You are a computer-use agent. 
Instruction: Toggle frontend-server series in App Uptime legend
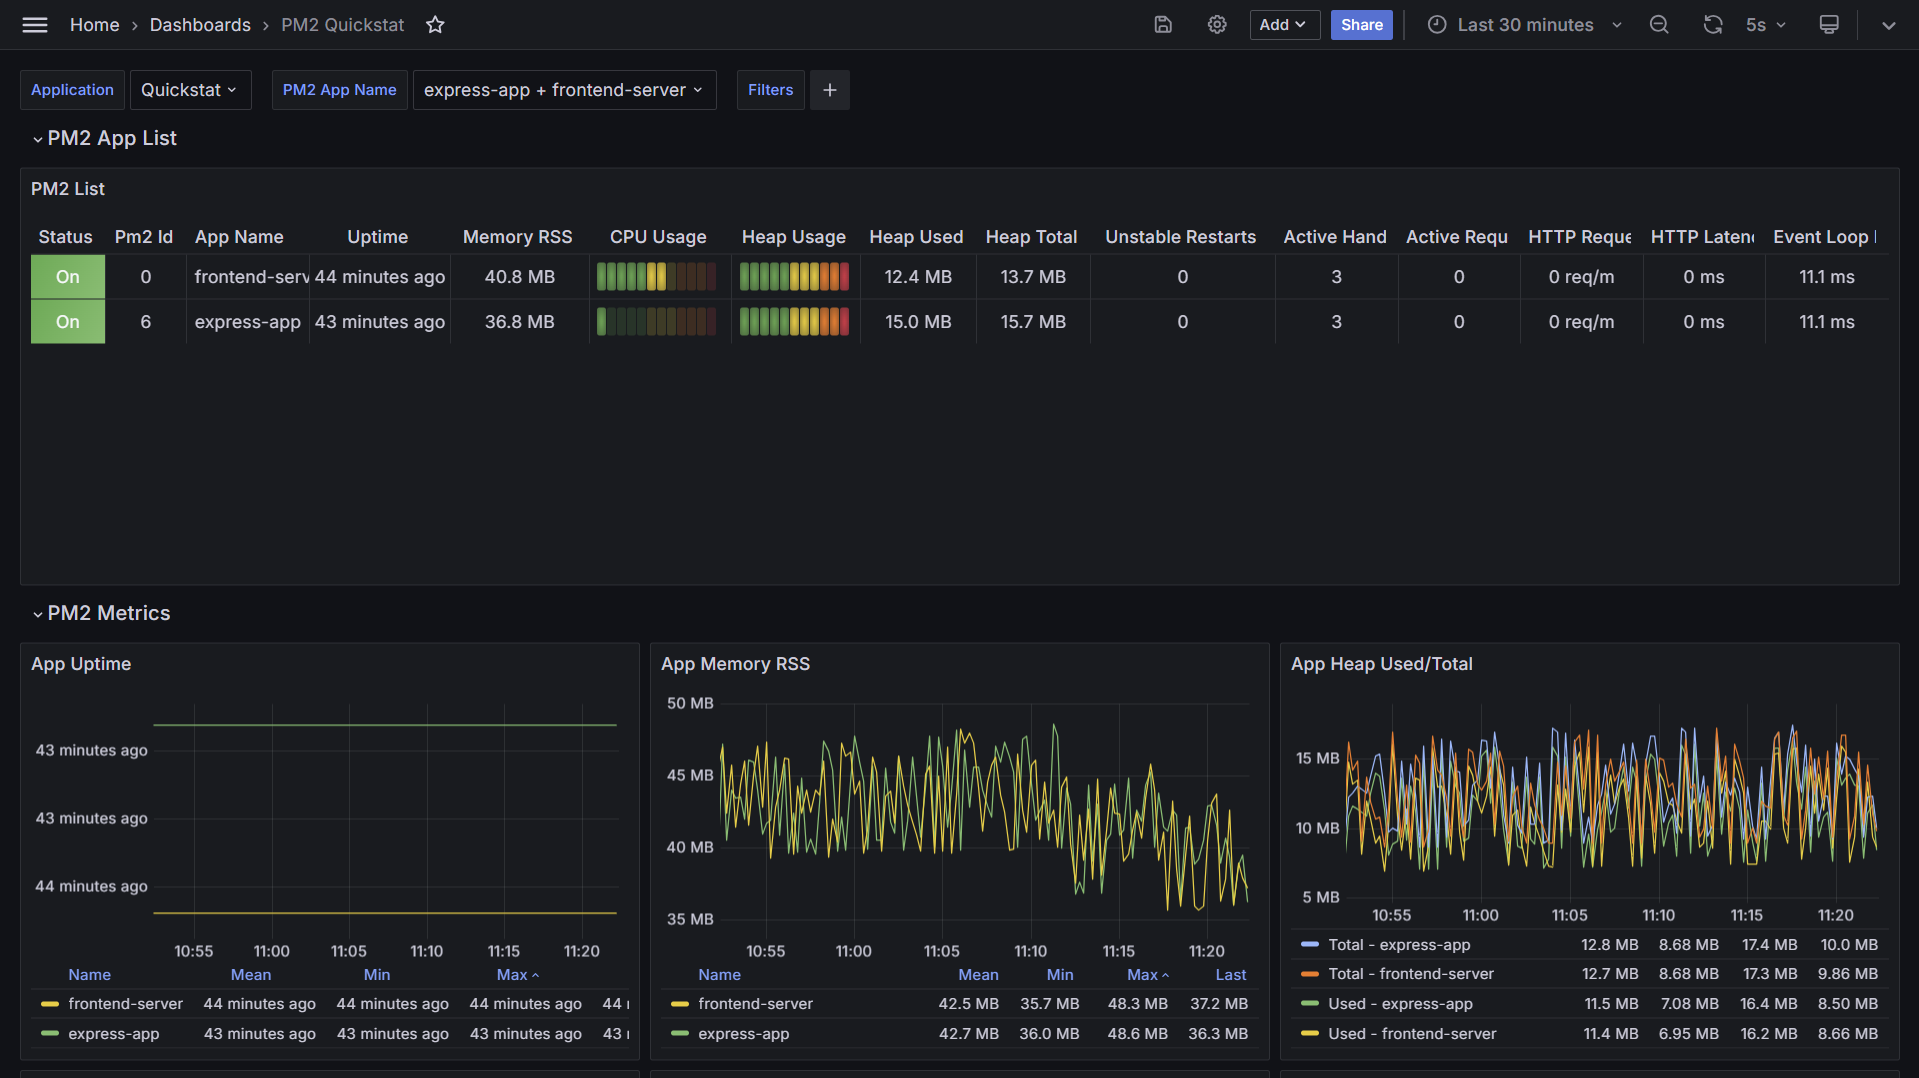(125, 1004)
